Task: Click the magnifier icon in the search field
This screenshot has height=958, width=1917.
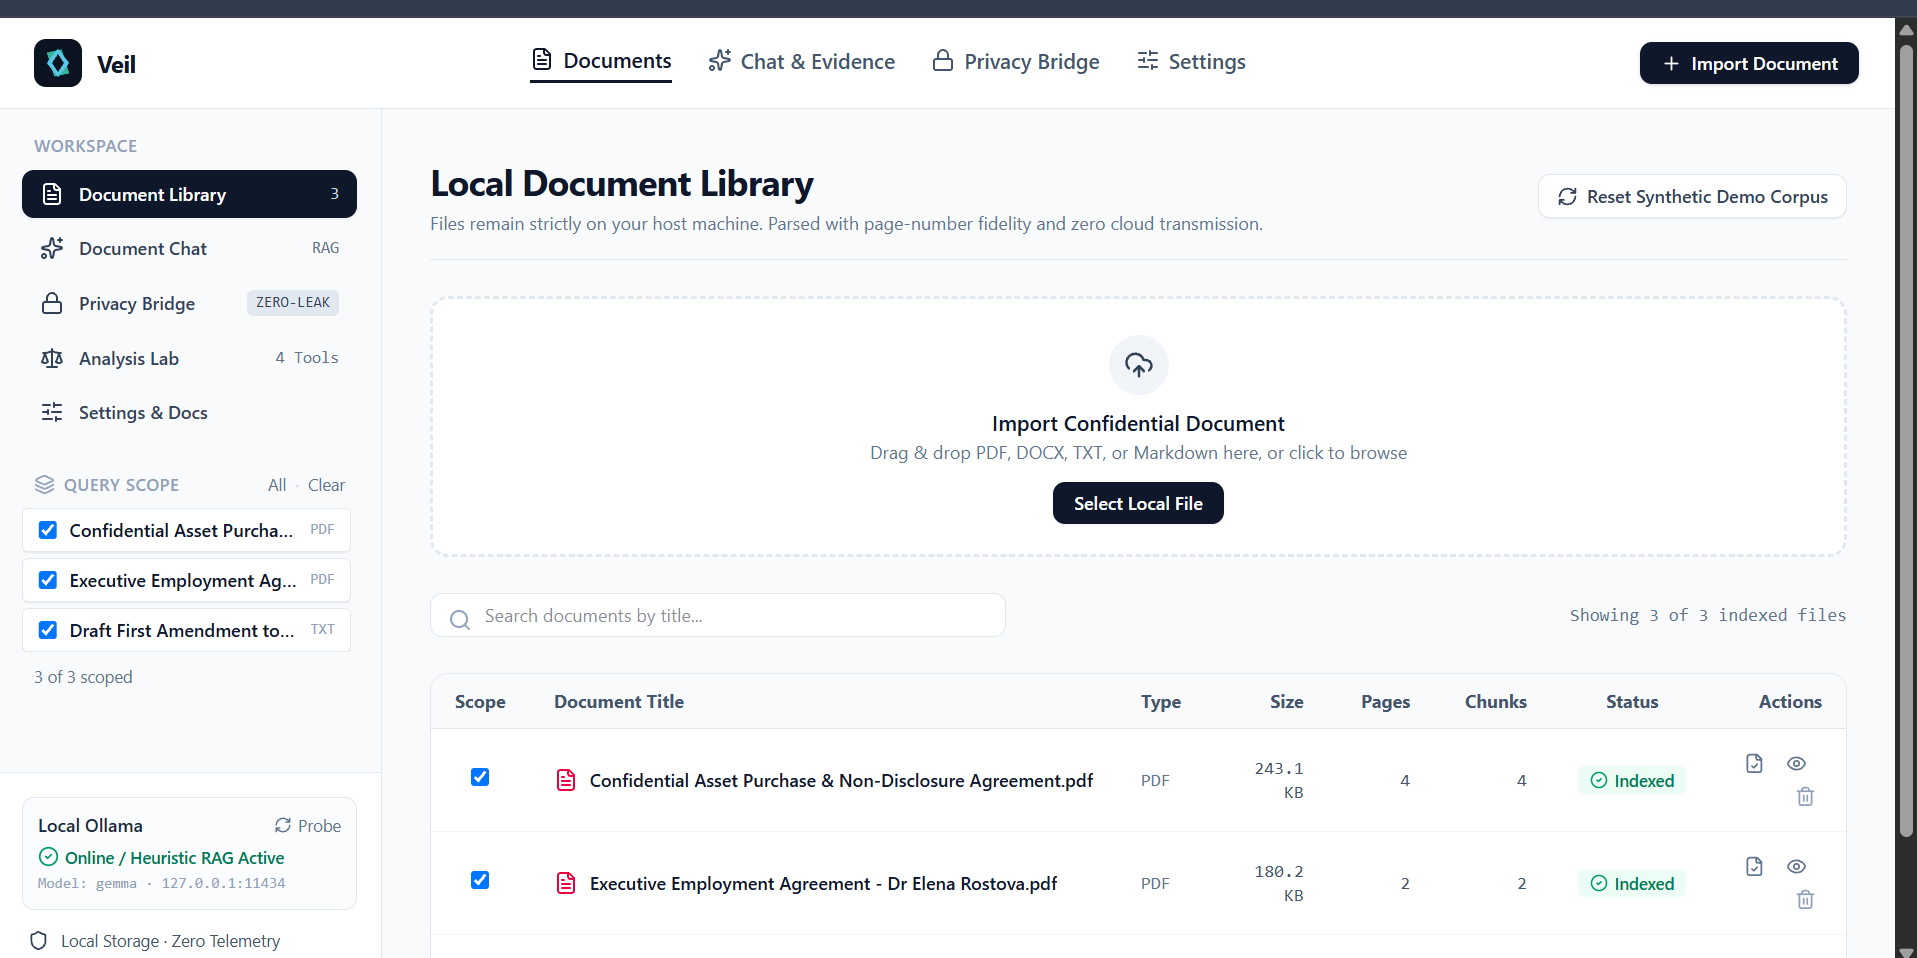Action: (x=460, y=619)
